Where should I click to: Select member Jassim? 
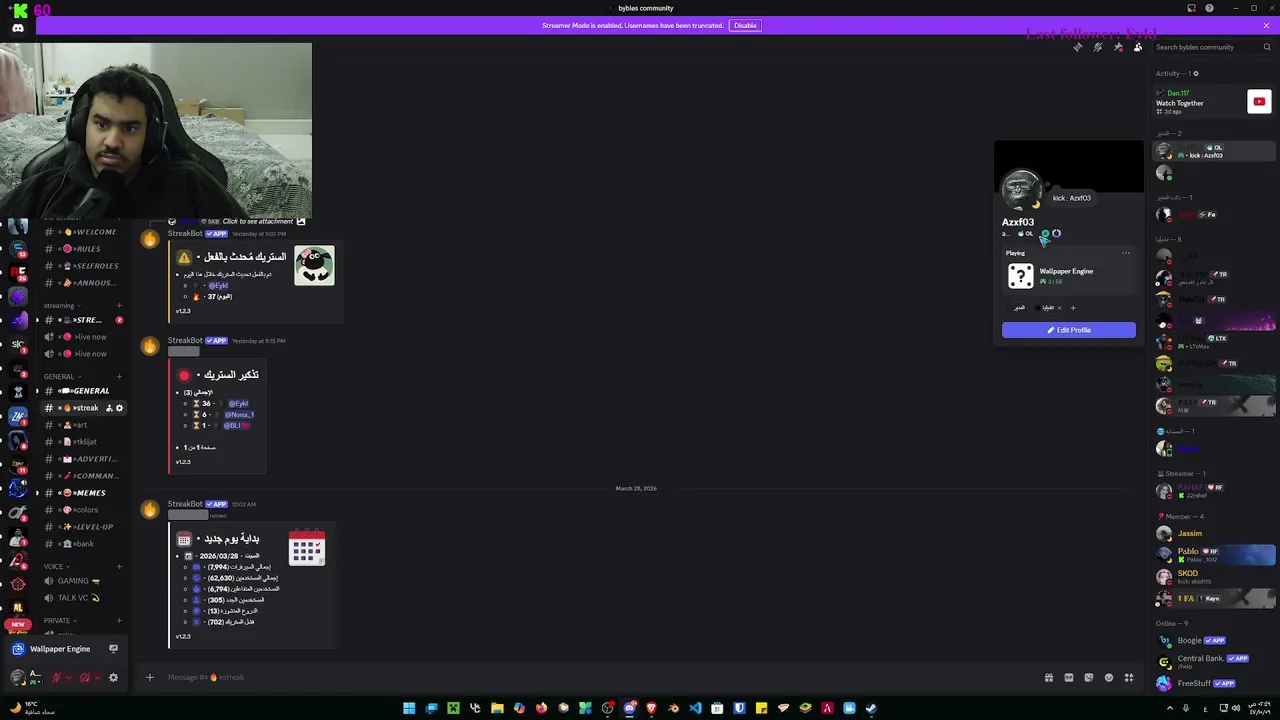[x=1215, y=534]
